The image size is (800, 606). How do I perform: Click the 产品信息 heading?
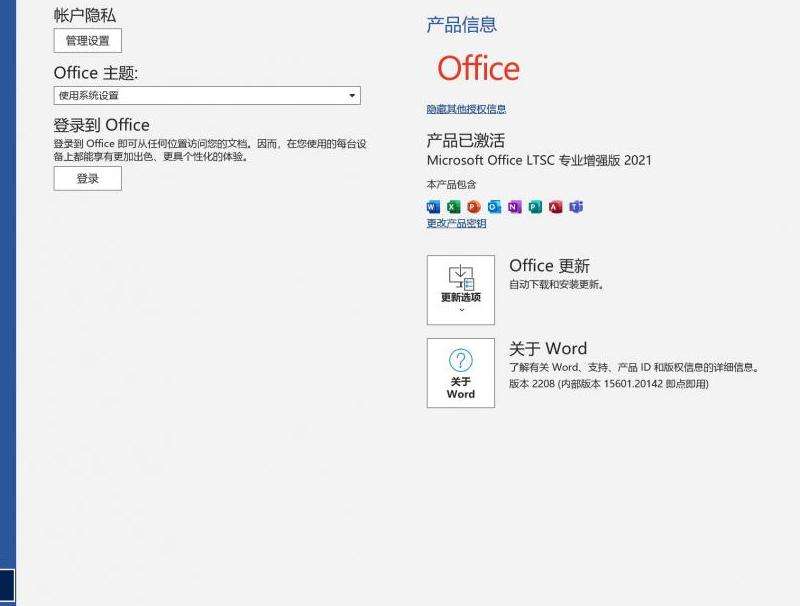click(461, 24)
